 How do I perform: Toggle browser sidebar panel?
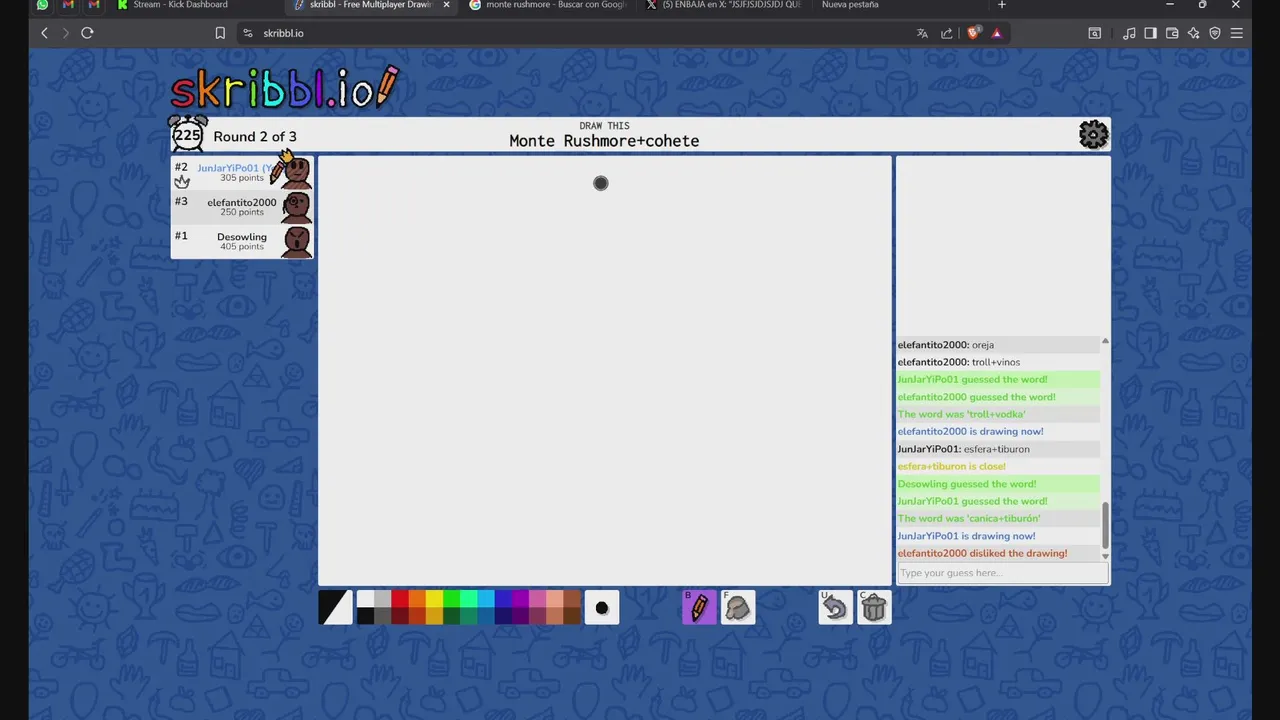click(x=1150, y=33)
